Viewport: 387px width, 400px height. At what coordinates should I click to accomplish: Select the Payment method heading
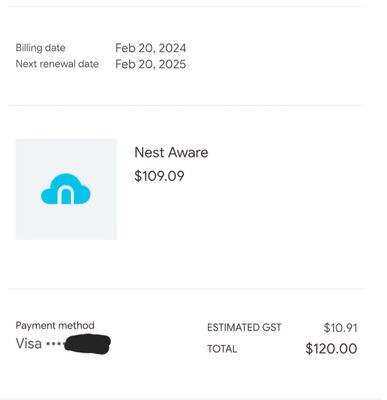(55, 325)
